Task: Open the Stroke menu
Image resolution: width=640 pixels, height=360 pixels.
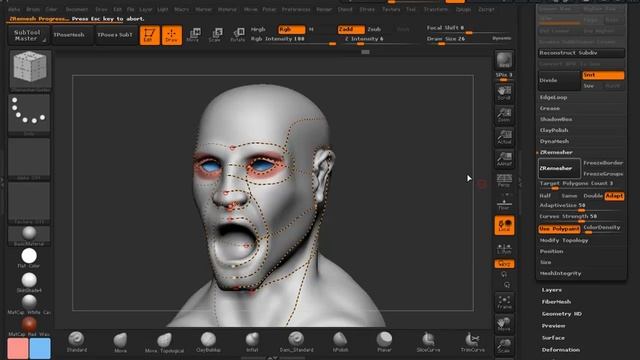Action: coord(367,9)
